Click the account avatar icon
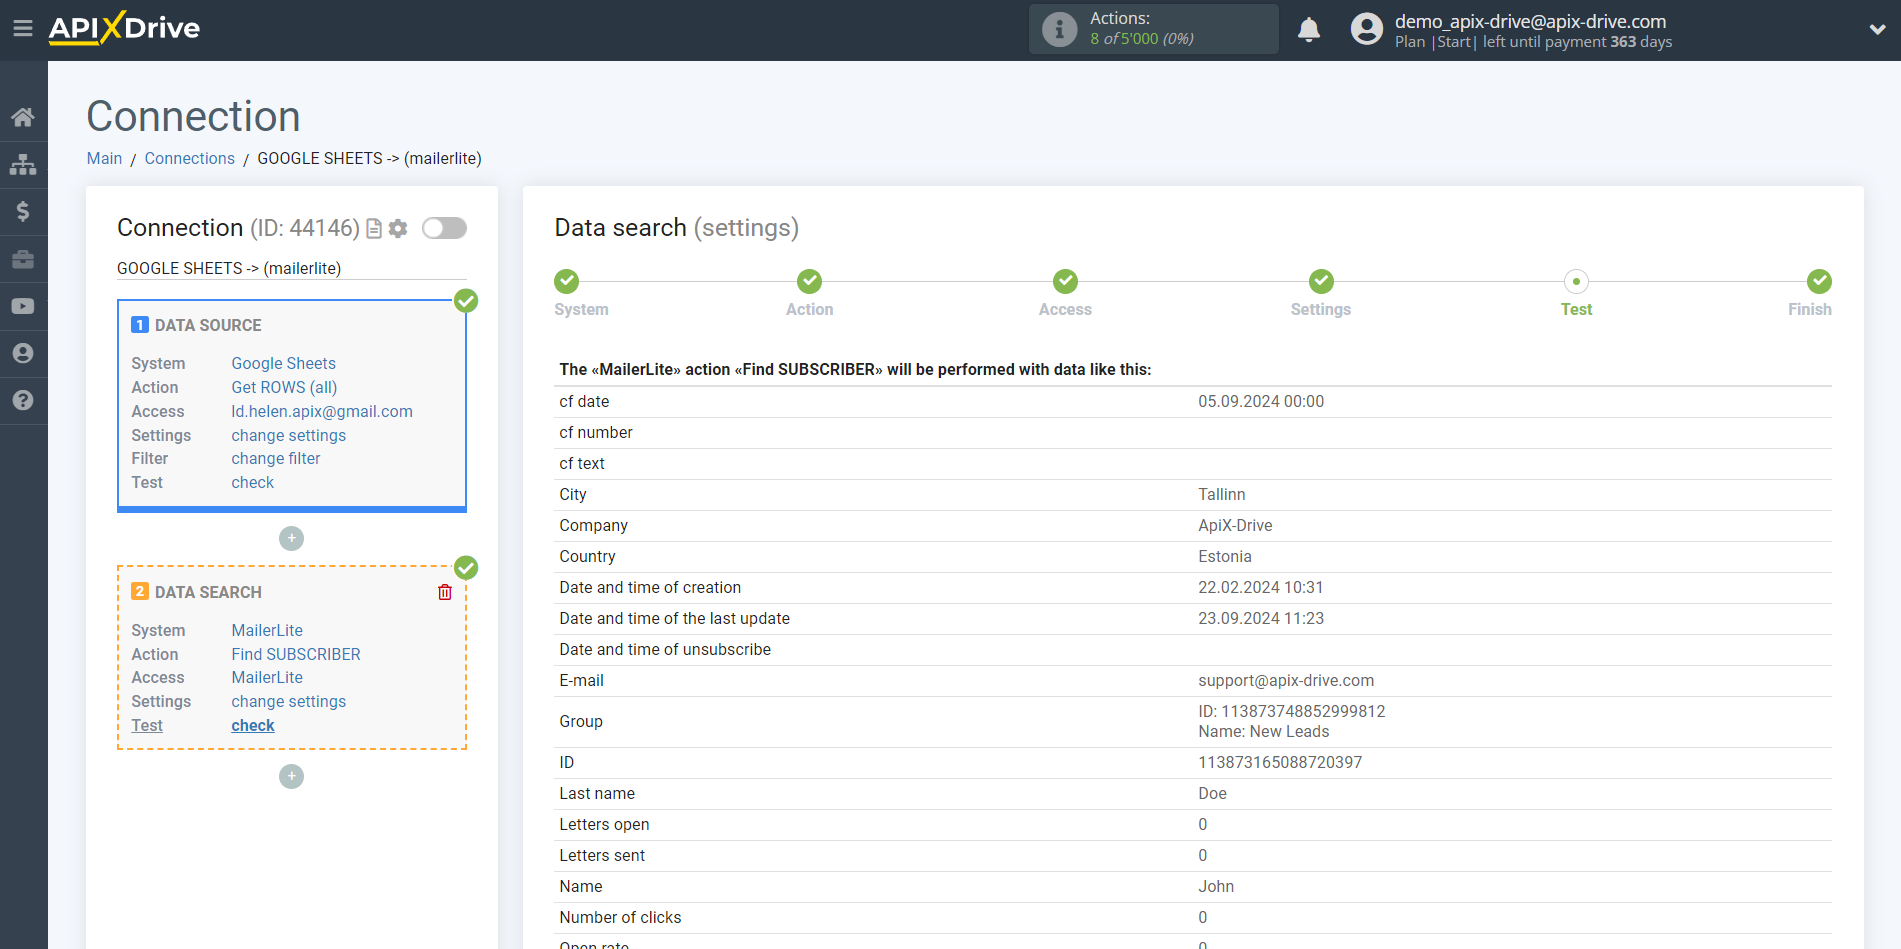 1366,29
